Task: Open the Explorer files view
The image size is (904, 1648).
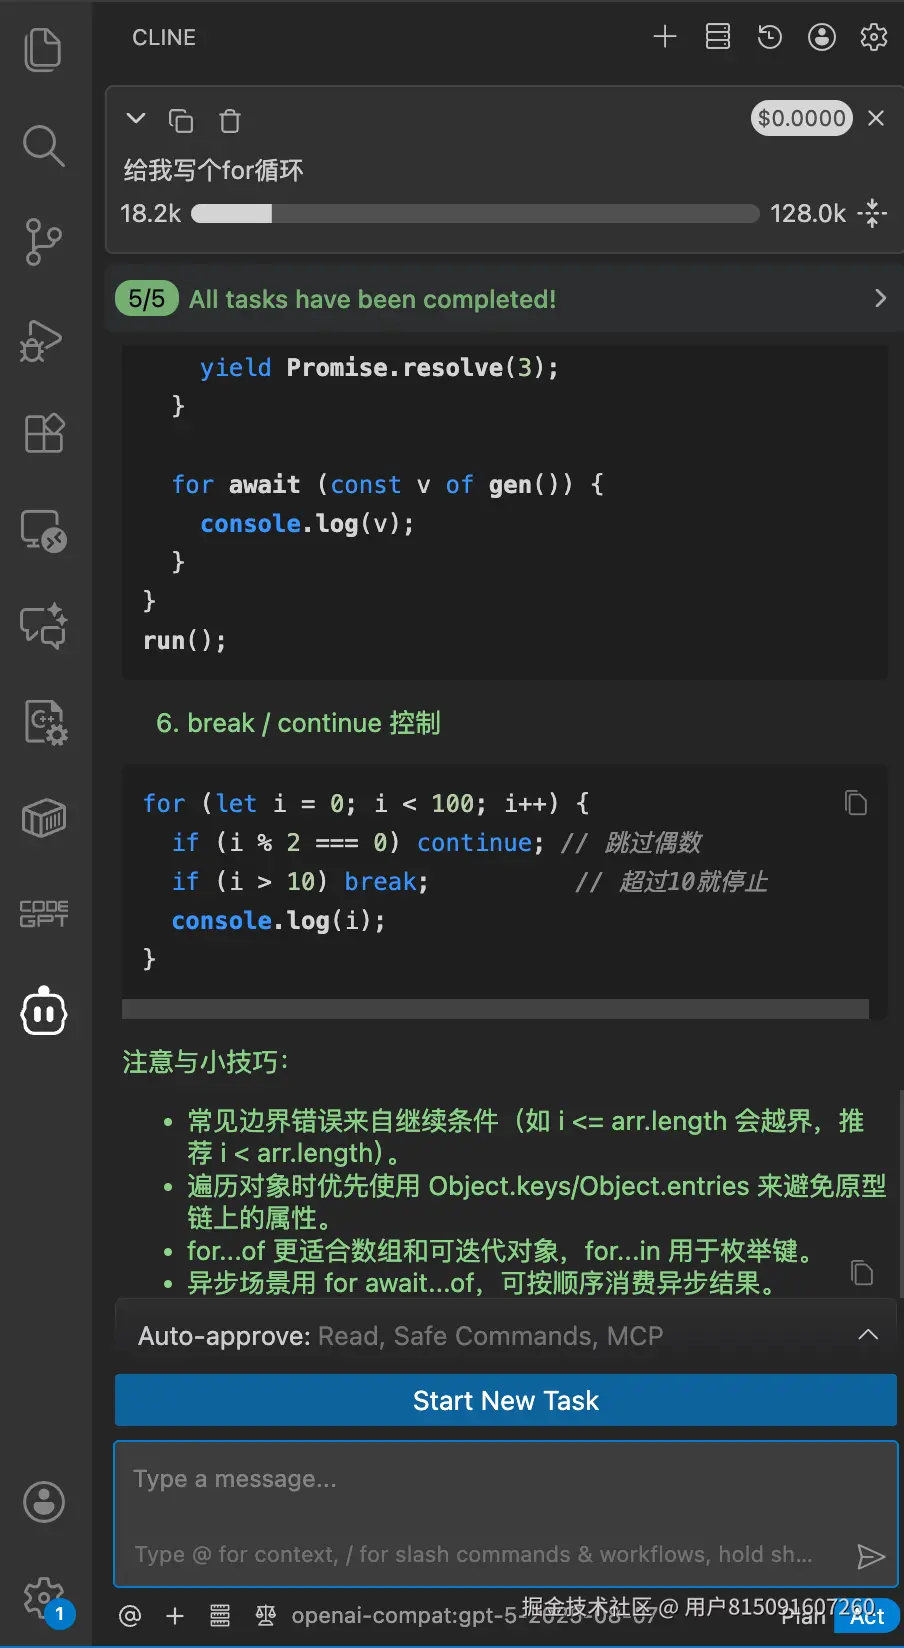Action: point(43,50)
